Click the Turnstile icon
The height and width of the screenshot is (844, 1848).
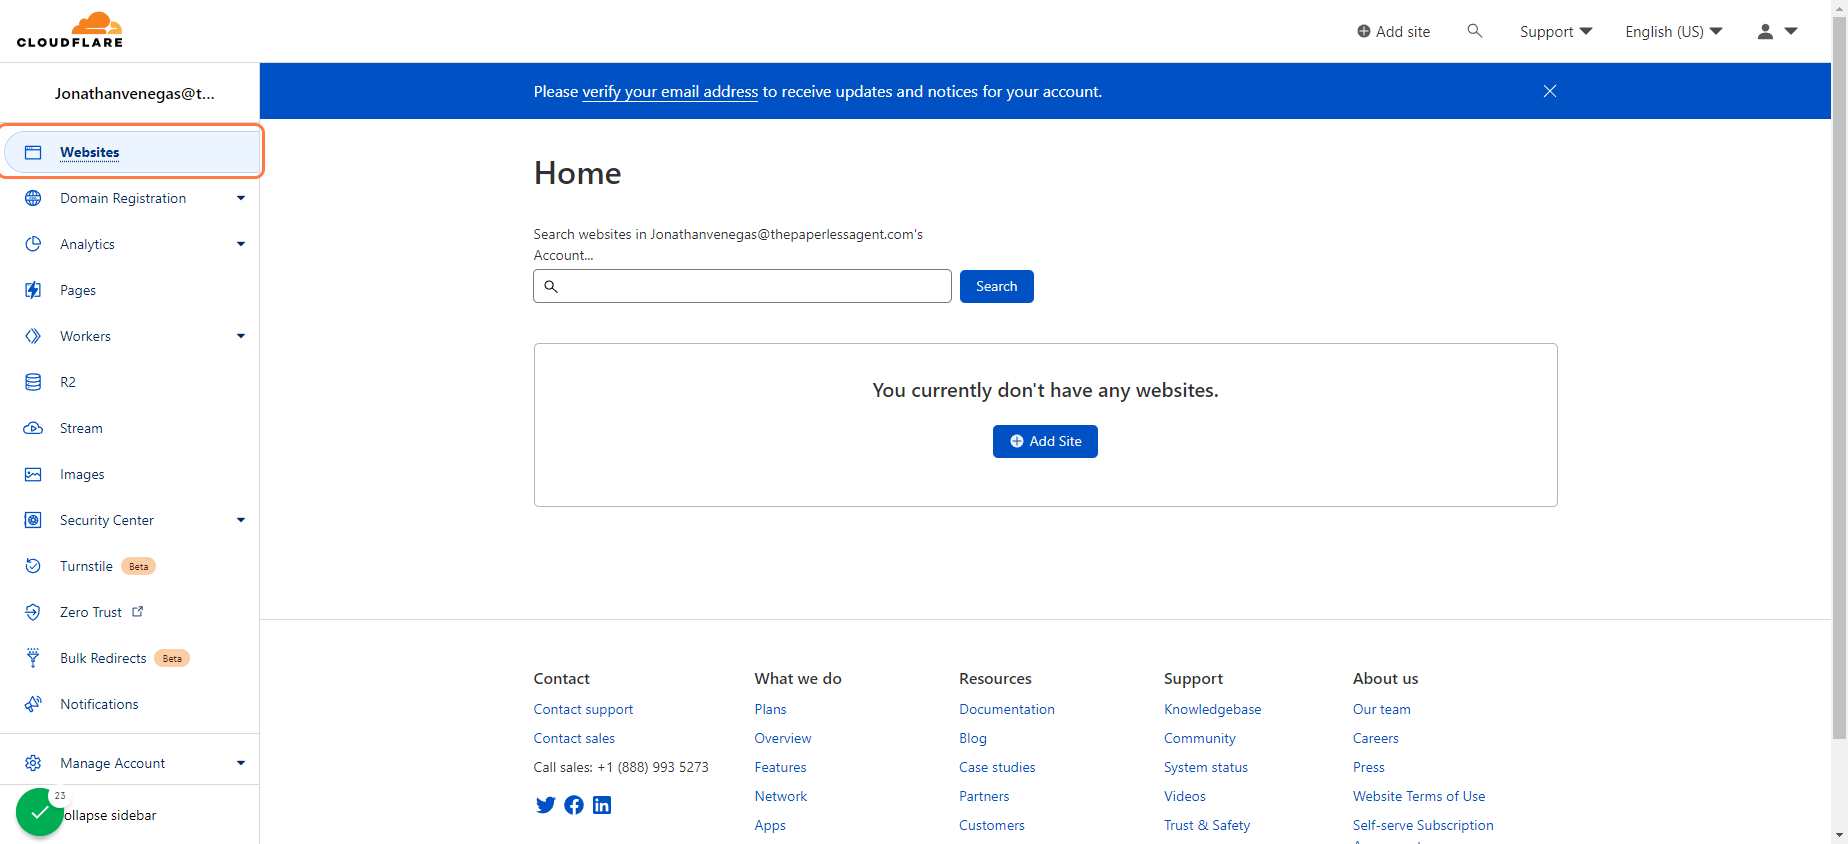point(33,566)
